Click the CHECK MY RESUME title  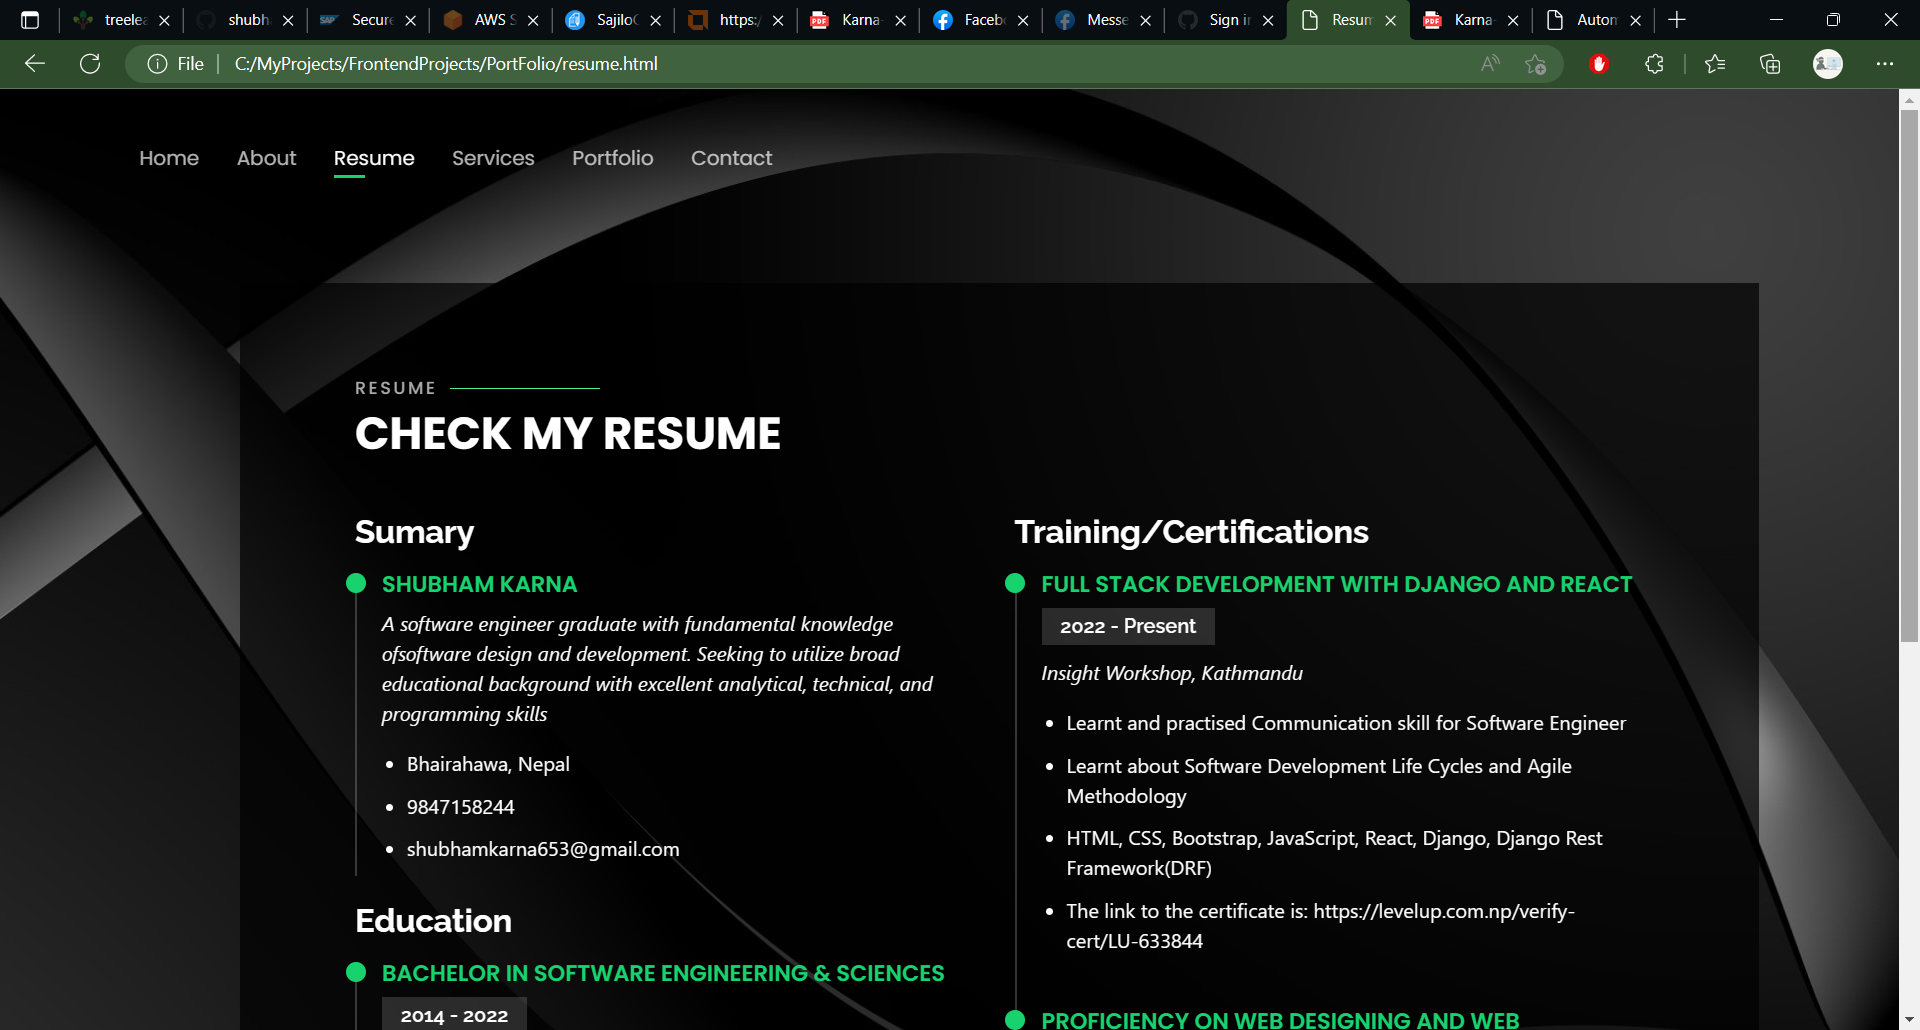click(x=568, y=434)
